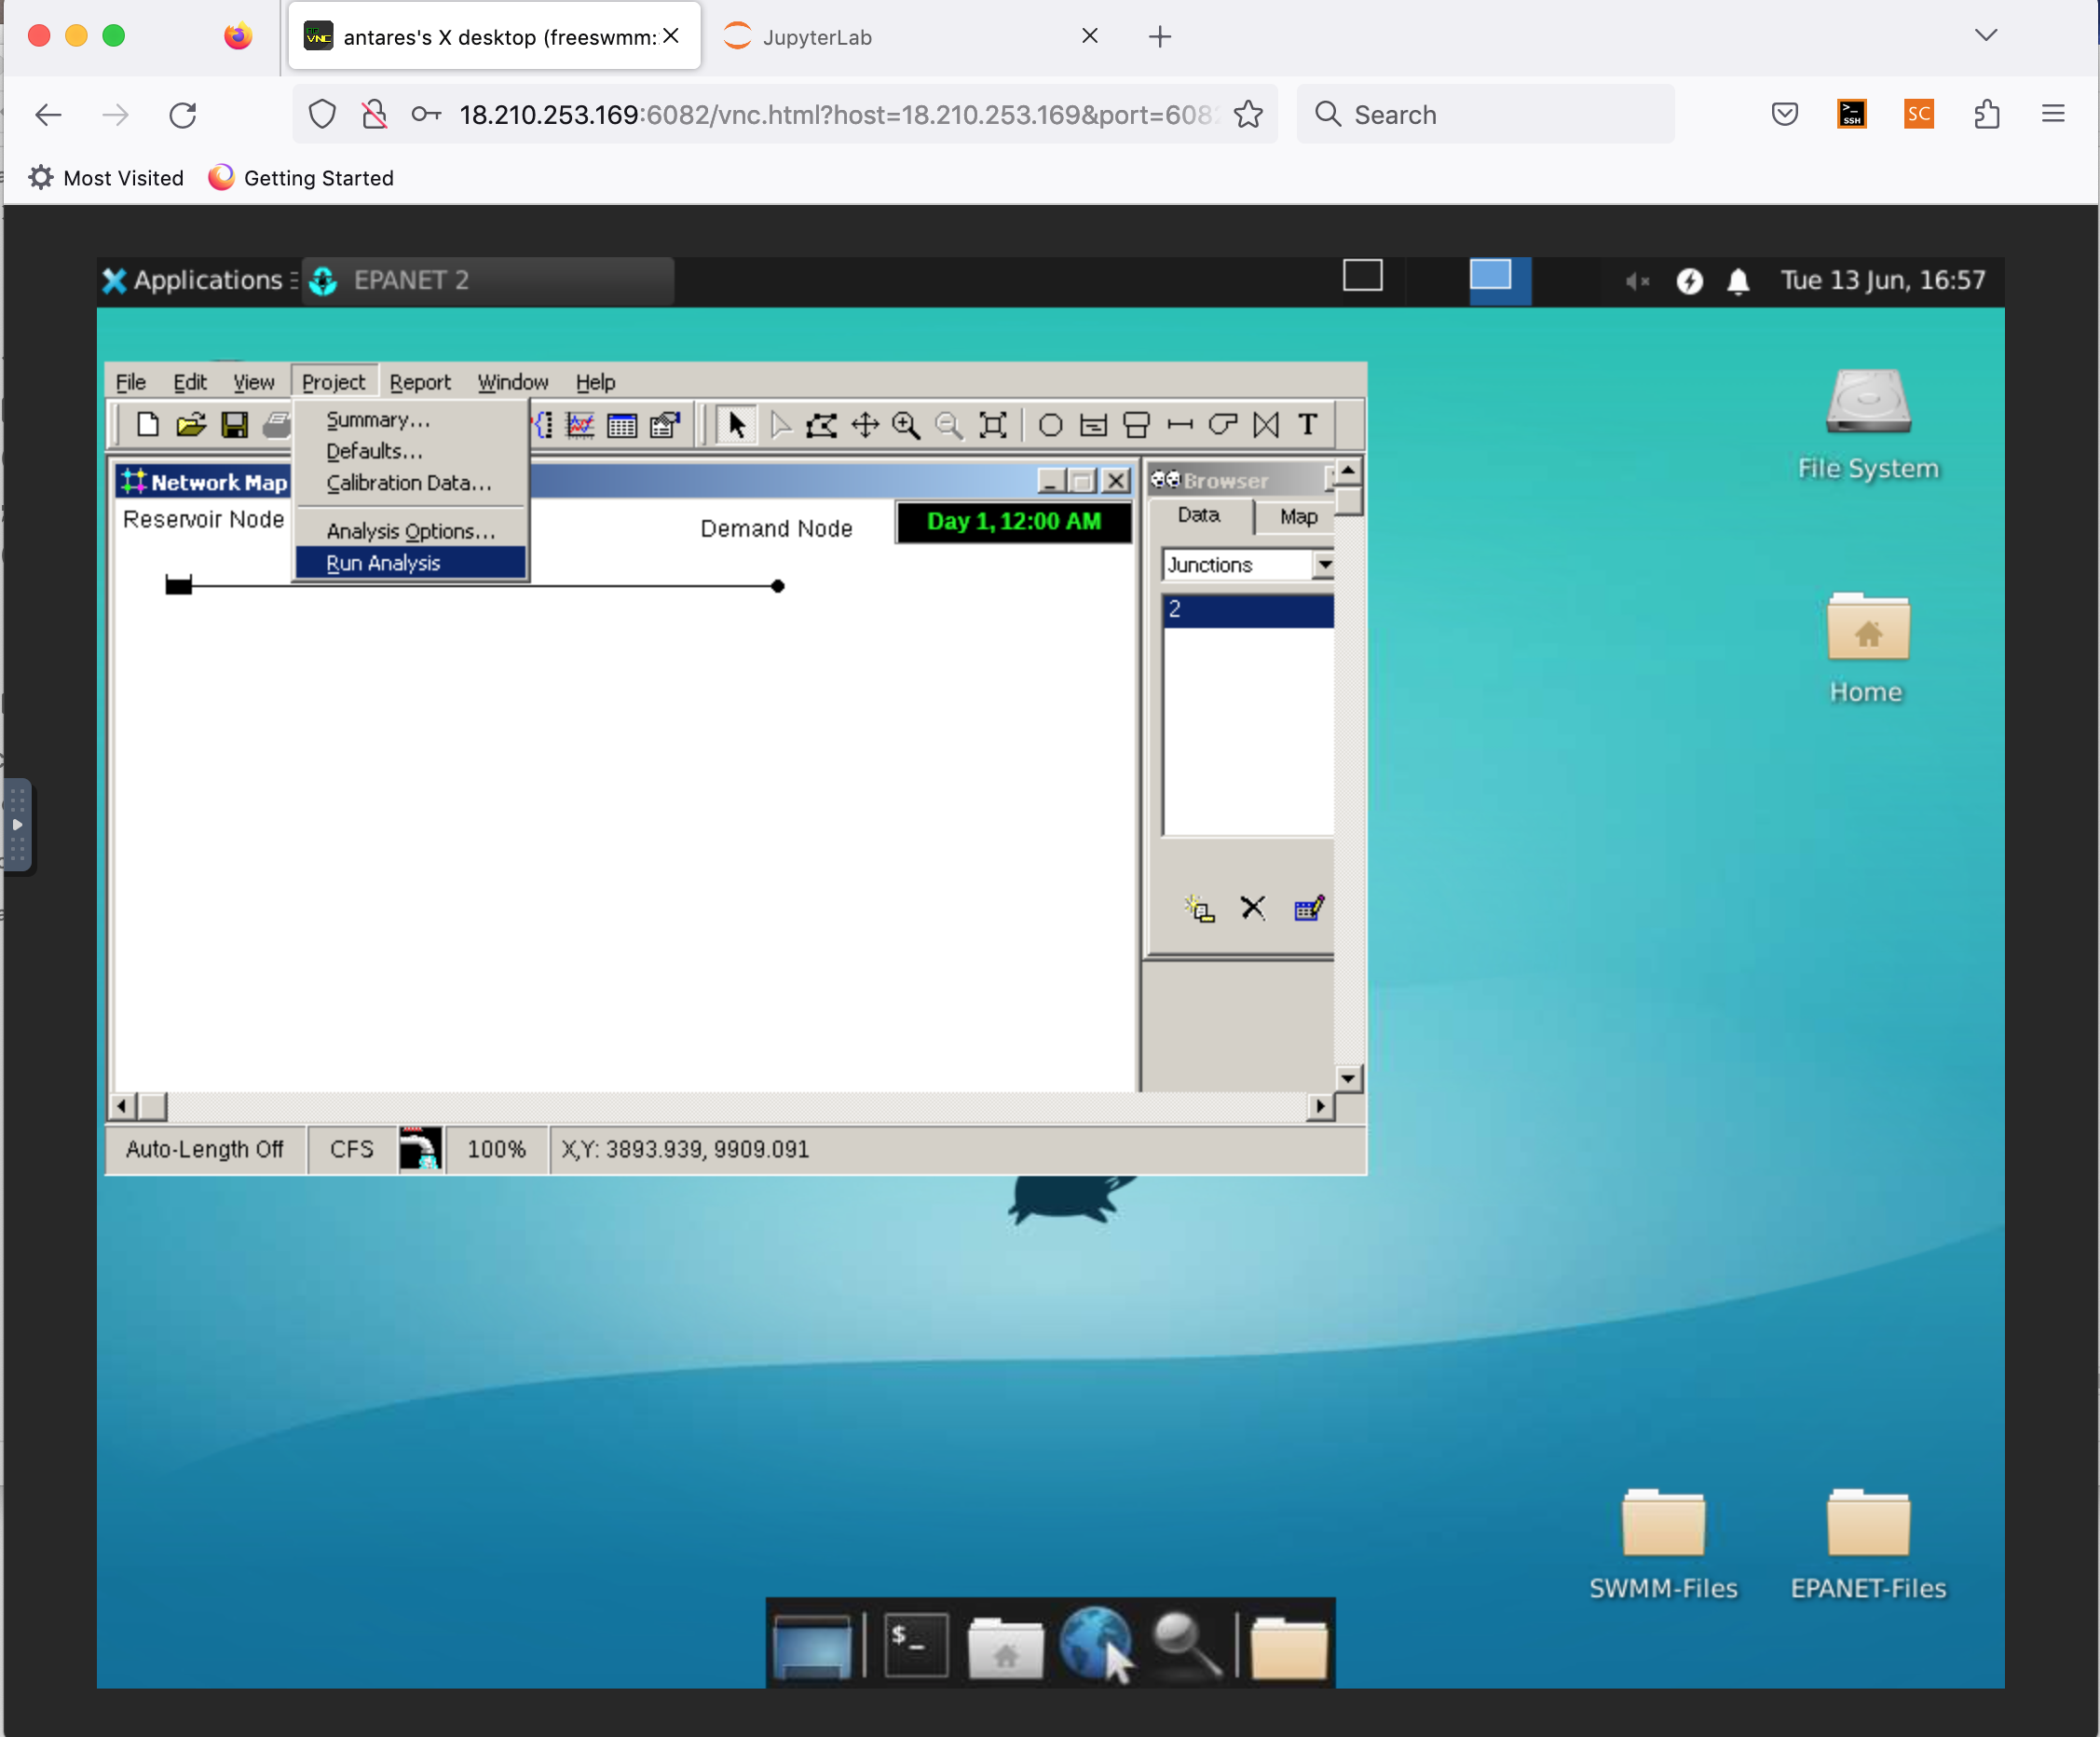Click the 100% zoom status panel
This screenshot has height=1737, width=2100.
coord(497,1149)
